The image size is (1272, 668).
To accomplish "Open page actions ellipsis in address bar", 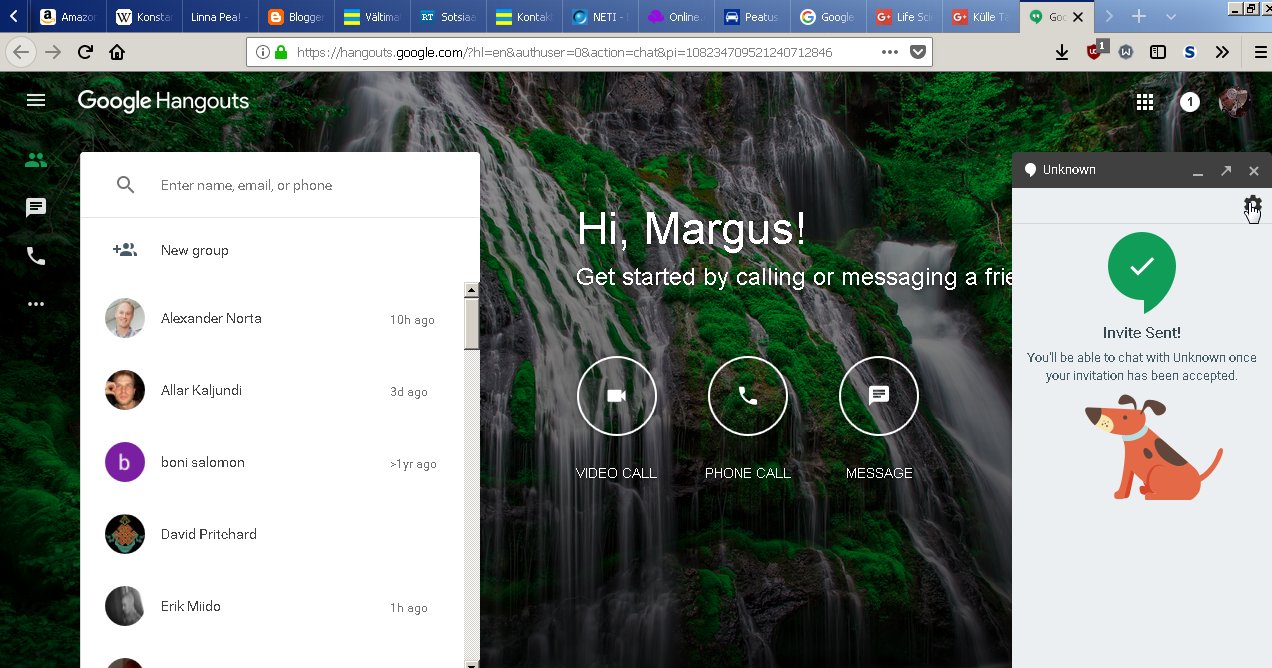I will (x=890, y=52).
